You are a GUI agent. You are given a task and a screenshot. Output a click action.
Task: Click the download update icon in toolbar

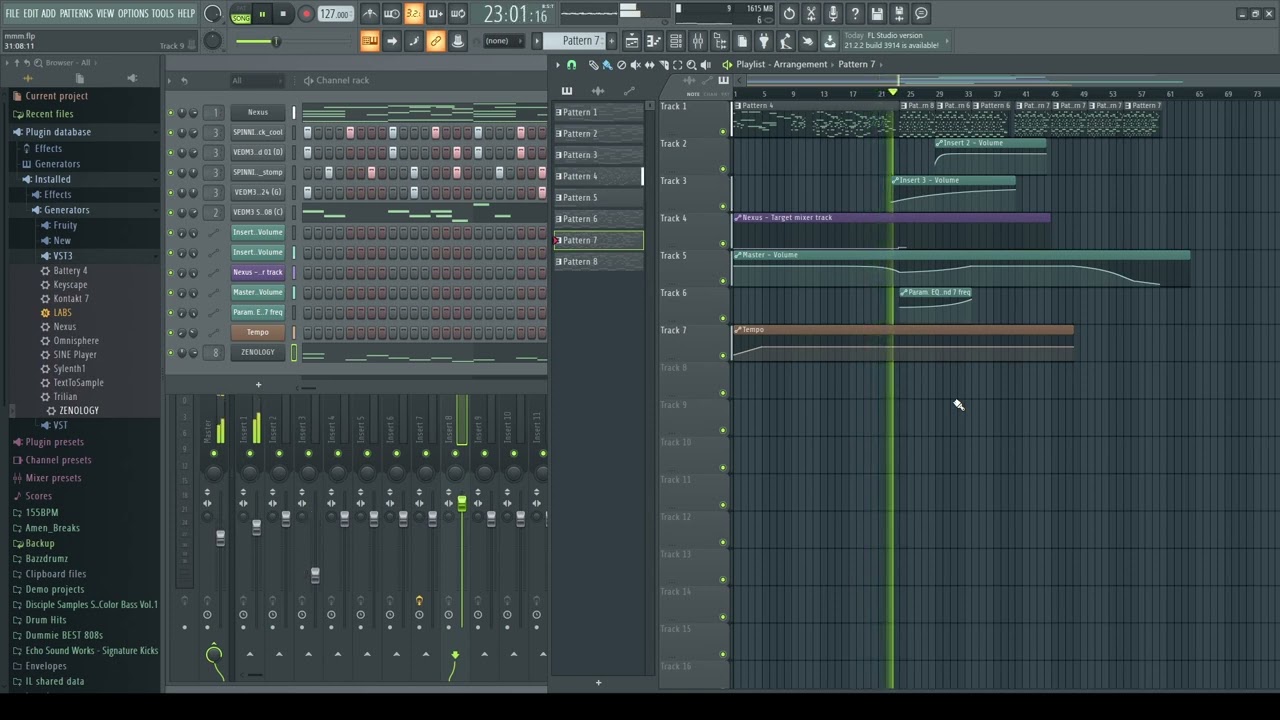click(830, 41)
